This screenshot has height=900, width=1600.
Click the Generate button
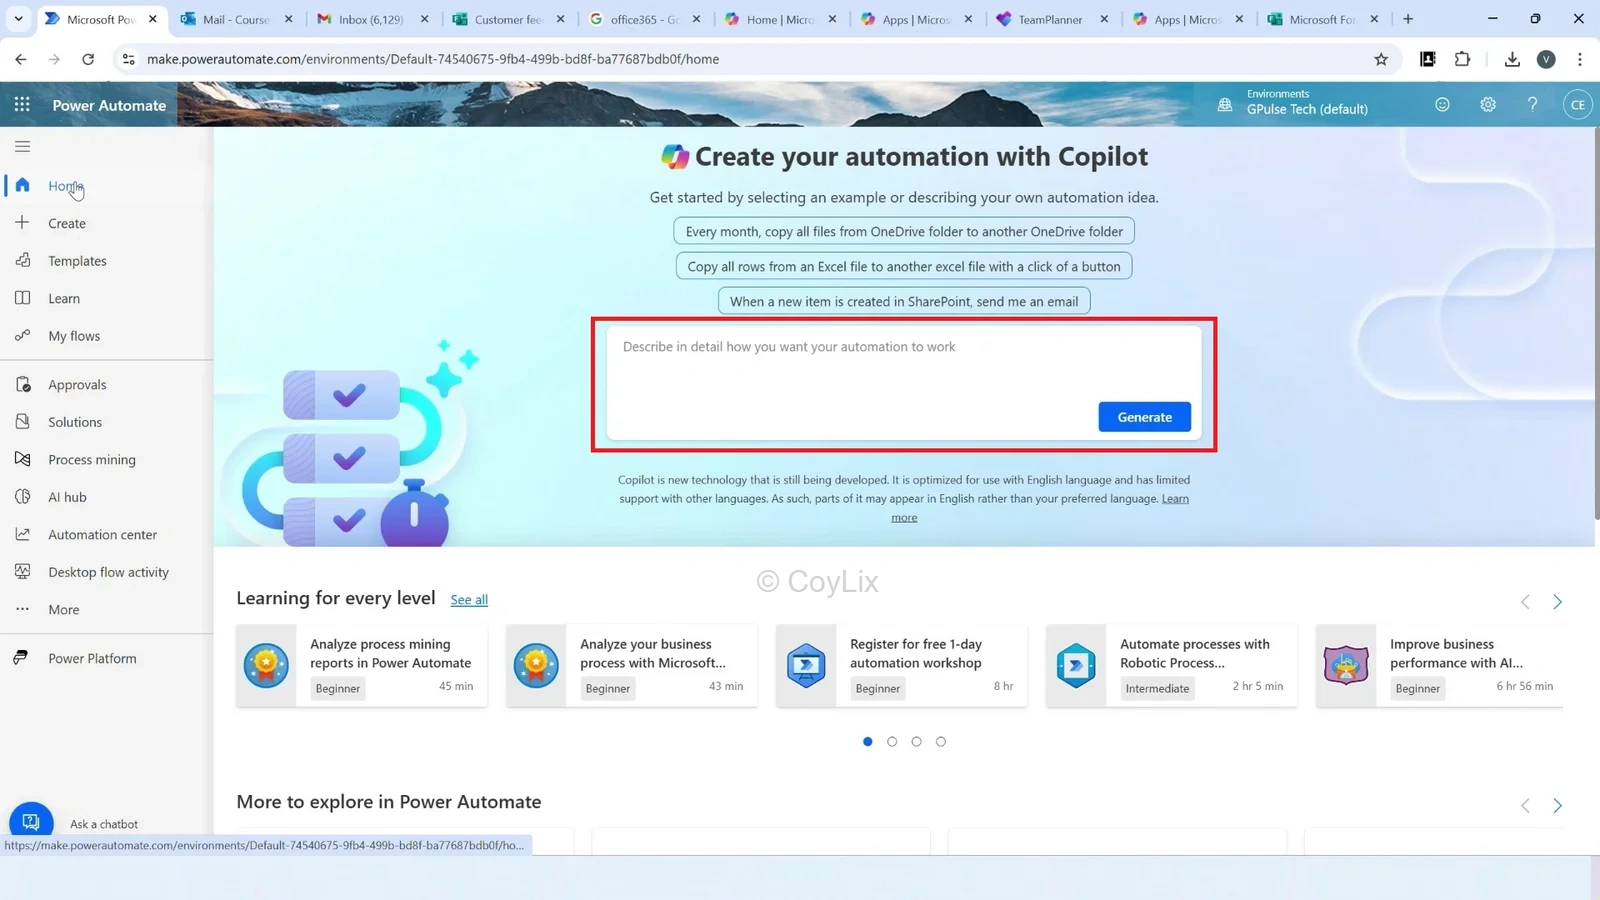[1144, 417]
